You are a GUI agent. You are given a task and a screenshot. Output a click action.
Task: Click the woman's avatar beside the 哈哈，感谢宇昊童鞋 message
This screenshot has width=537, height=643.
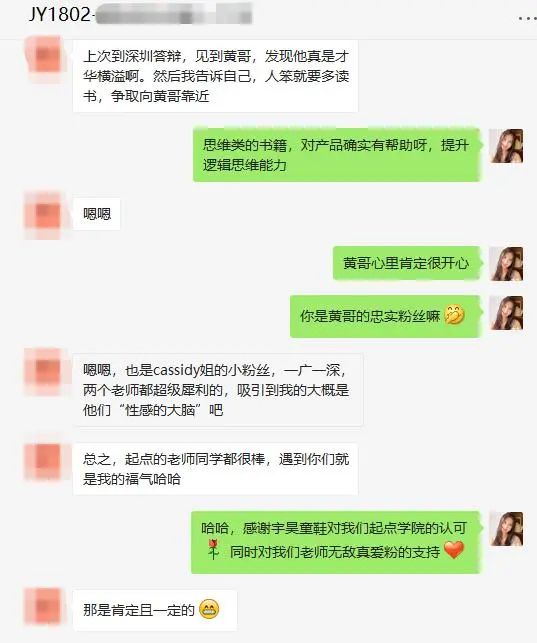(x=507, y=529)
